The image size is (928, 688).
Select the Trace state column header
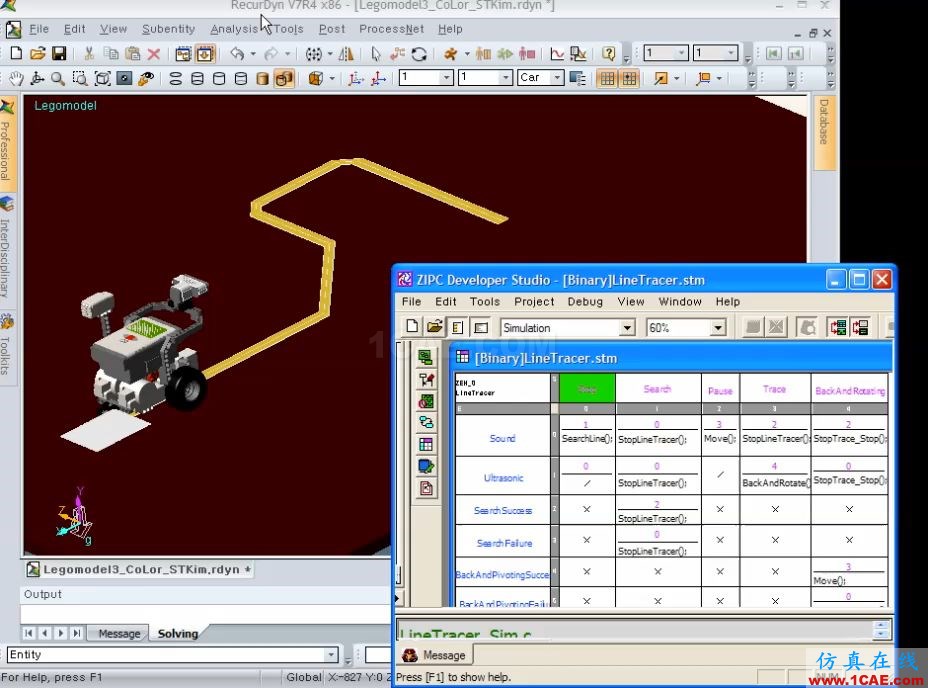(x=774, y=389)
